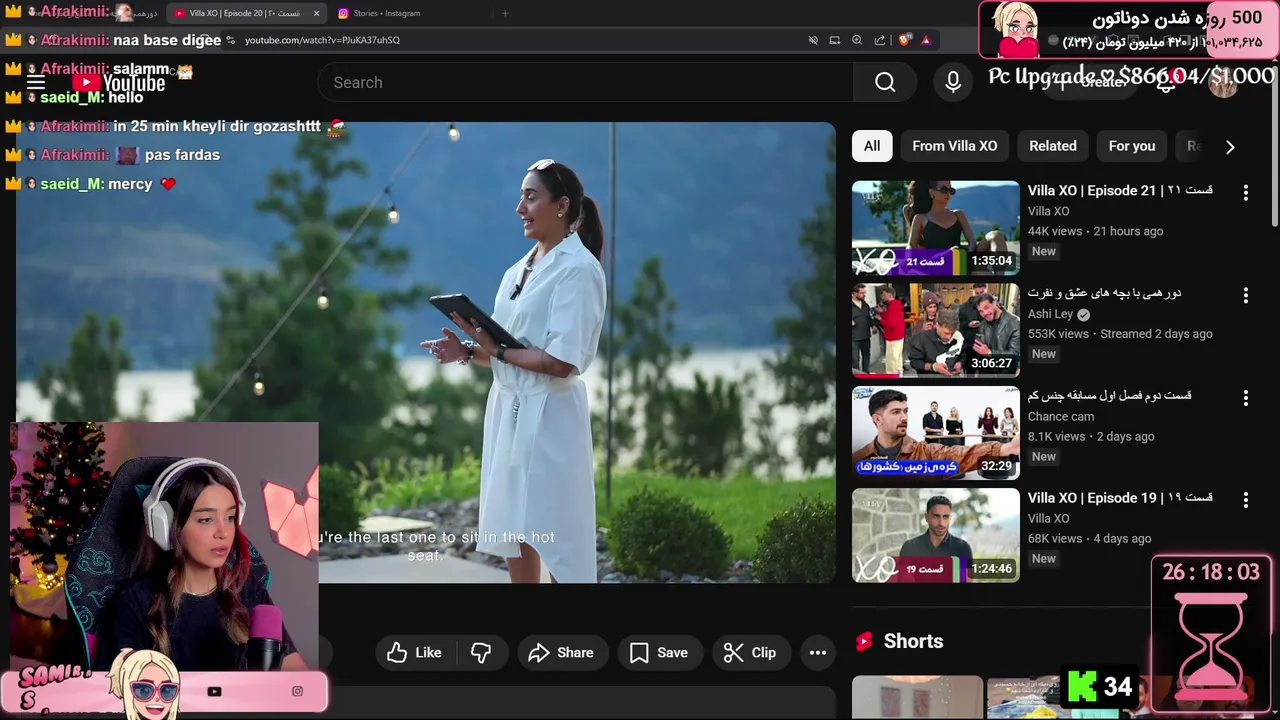
Task: Open options menu for Episode 19 video
Action: click(x=1246, y=500)
